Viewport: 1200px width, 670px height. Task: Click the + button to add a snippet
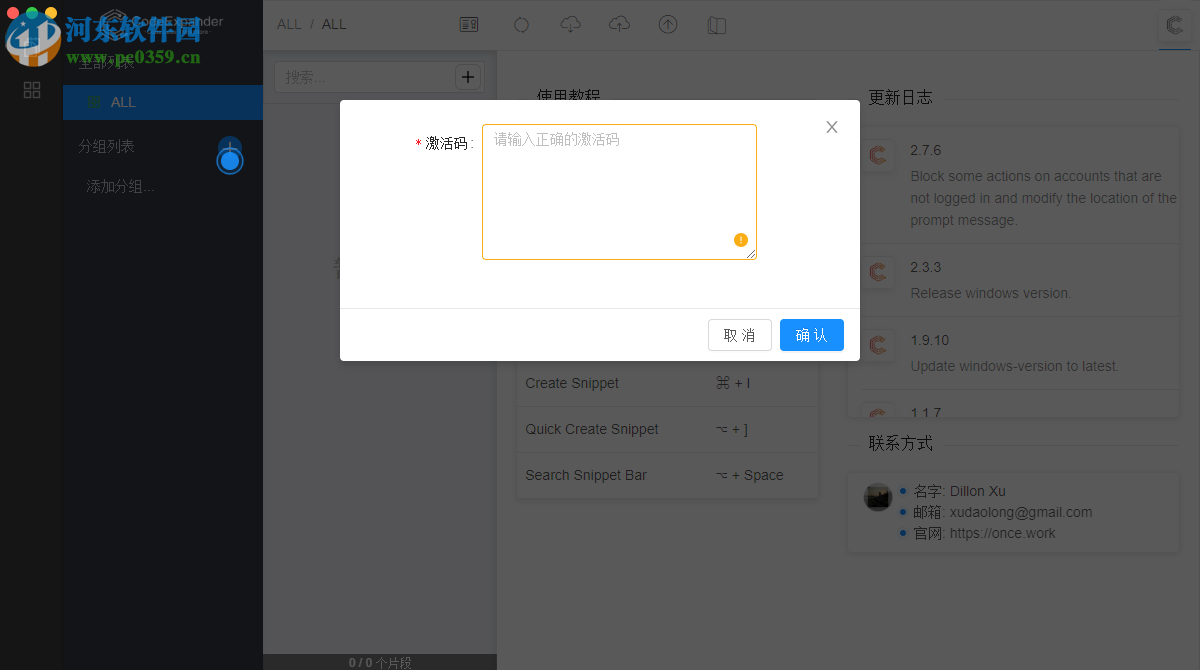pyautogui.click(x=468, y=76)
